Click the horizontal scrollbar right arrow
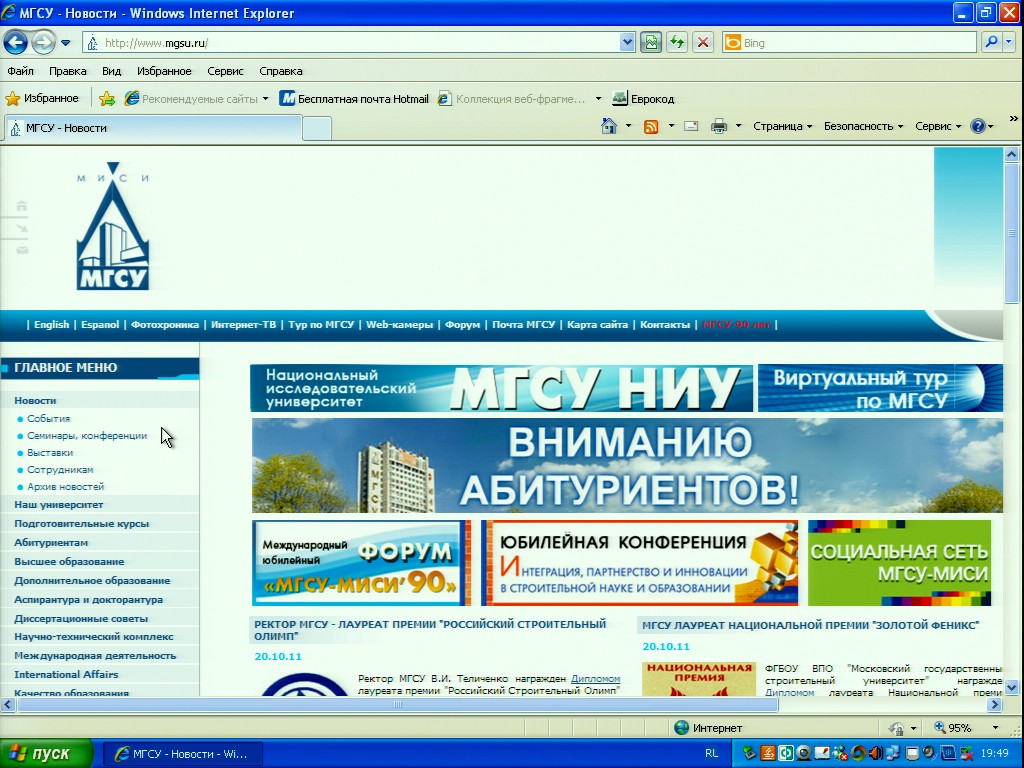This screenshot has width=1024, height=768. coord(995,705)
